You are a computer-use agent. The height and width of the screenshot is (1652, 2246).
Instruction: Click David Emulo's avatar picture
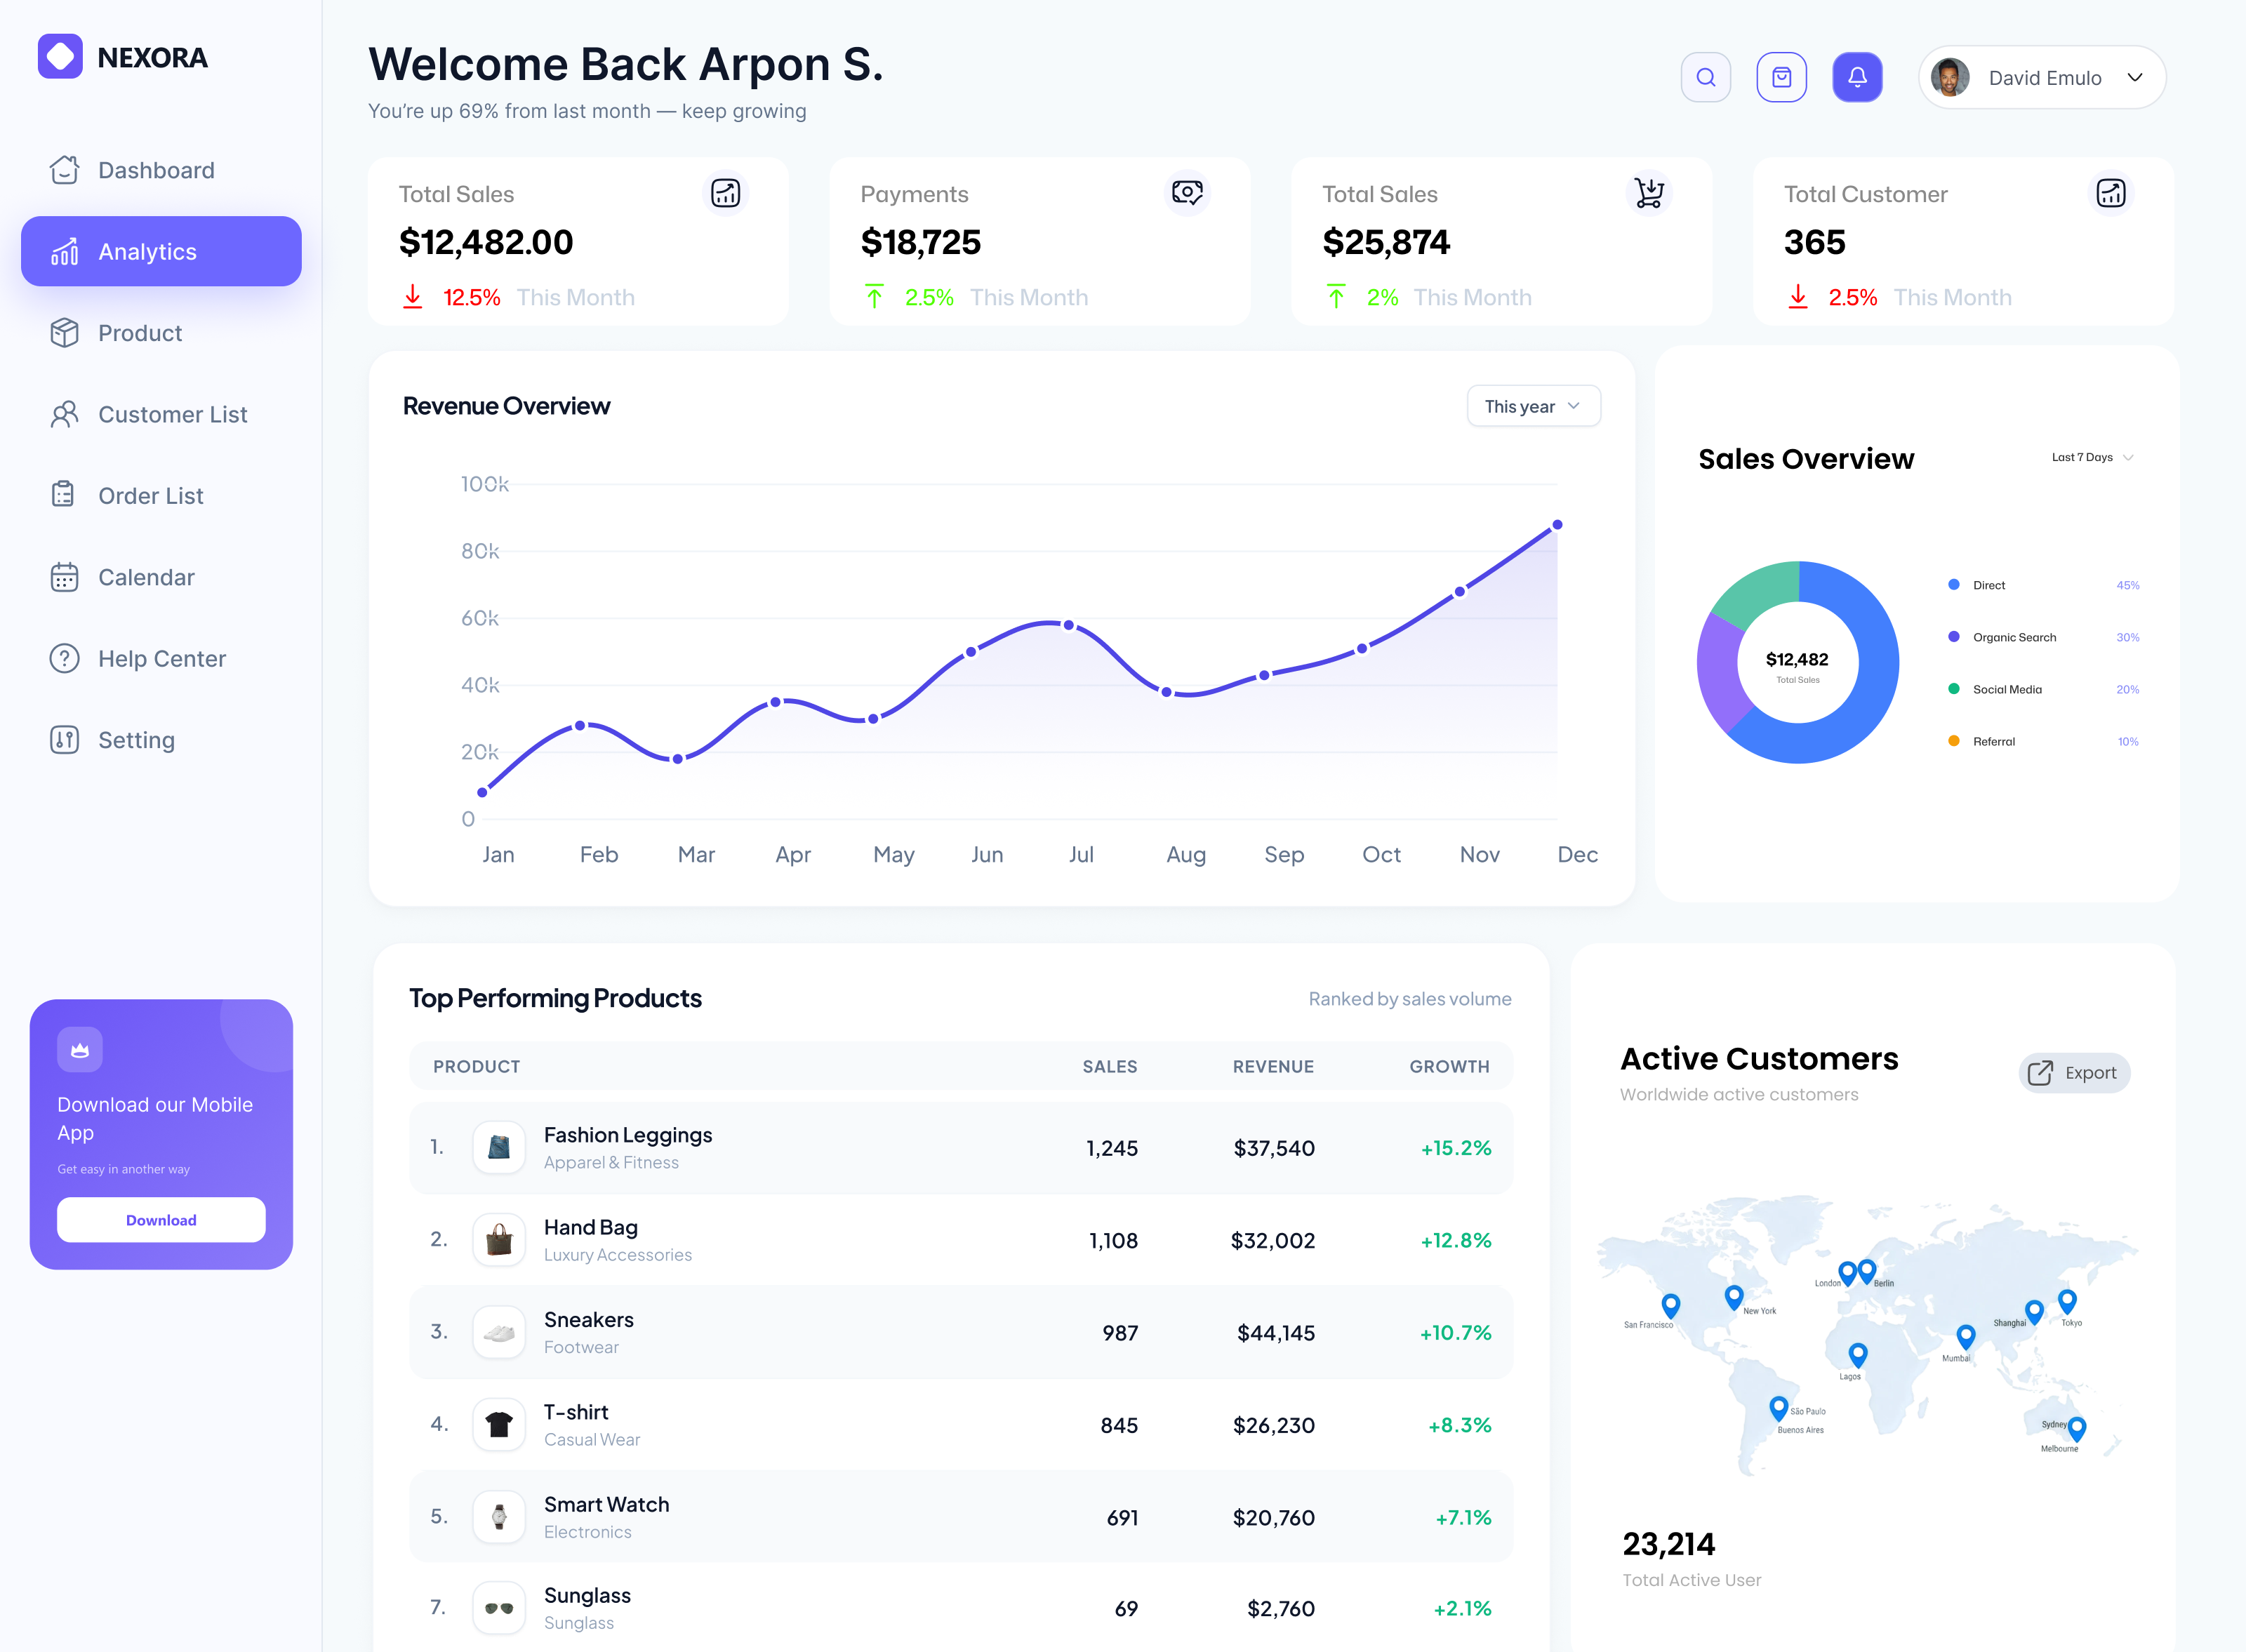(1950, 78)
